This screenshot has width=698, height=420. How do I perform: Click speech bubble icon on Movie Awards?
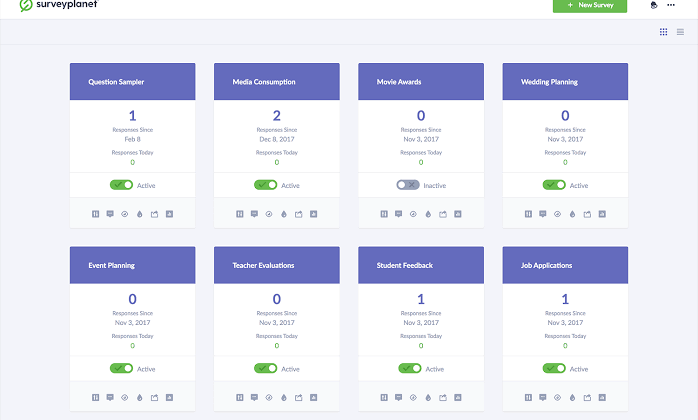click(x=398, y=214)
